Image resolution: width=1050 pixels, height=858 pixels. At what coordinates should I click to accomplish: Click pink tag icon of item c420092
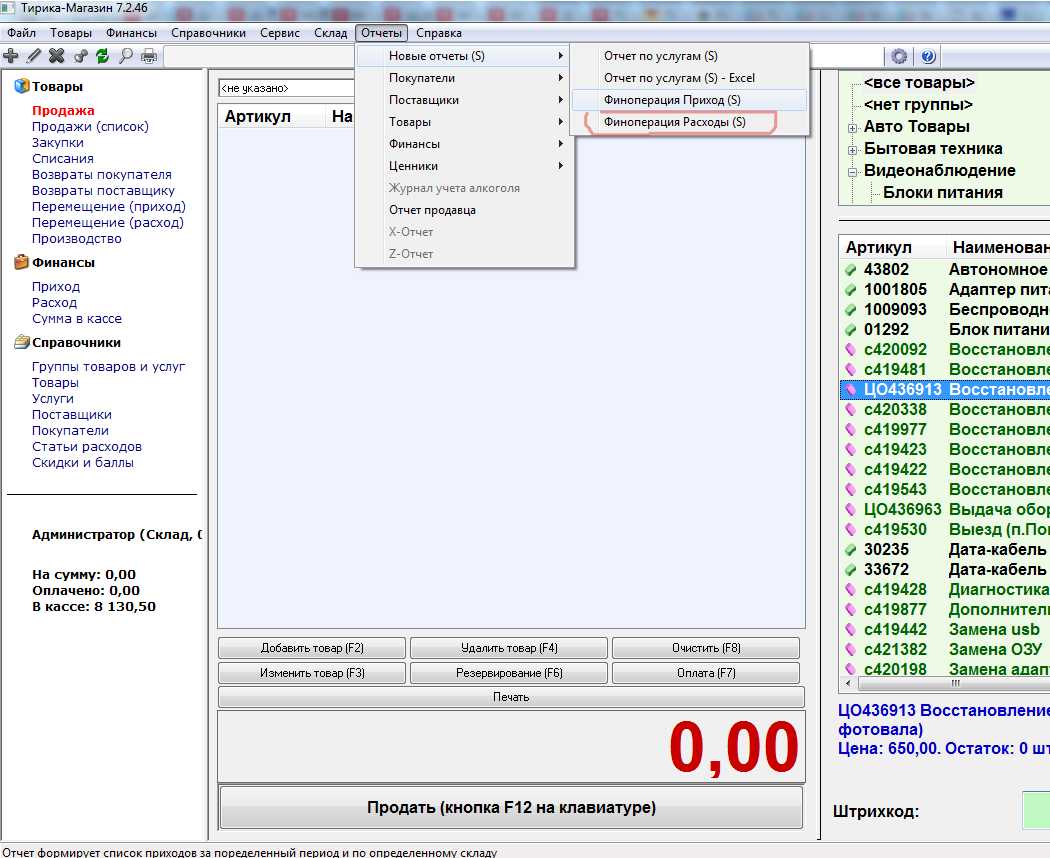pyautogui.click(x=850, y=349)
